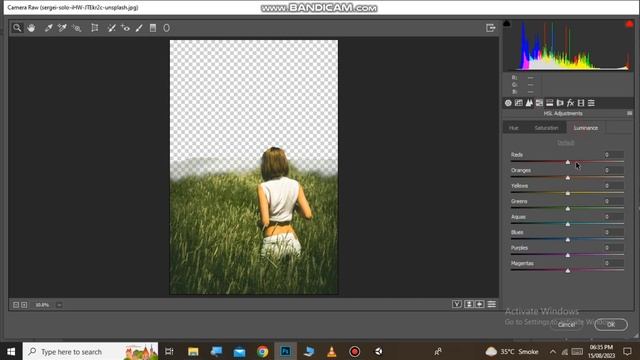Viewport: 640px width, 360px height.
Task: Open the Windows Start menu
Action: [x=11, y=351]
